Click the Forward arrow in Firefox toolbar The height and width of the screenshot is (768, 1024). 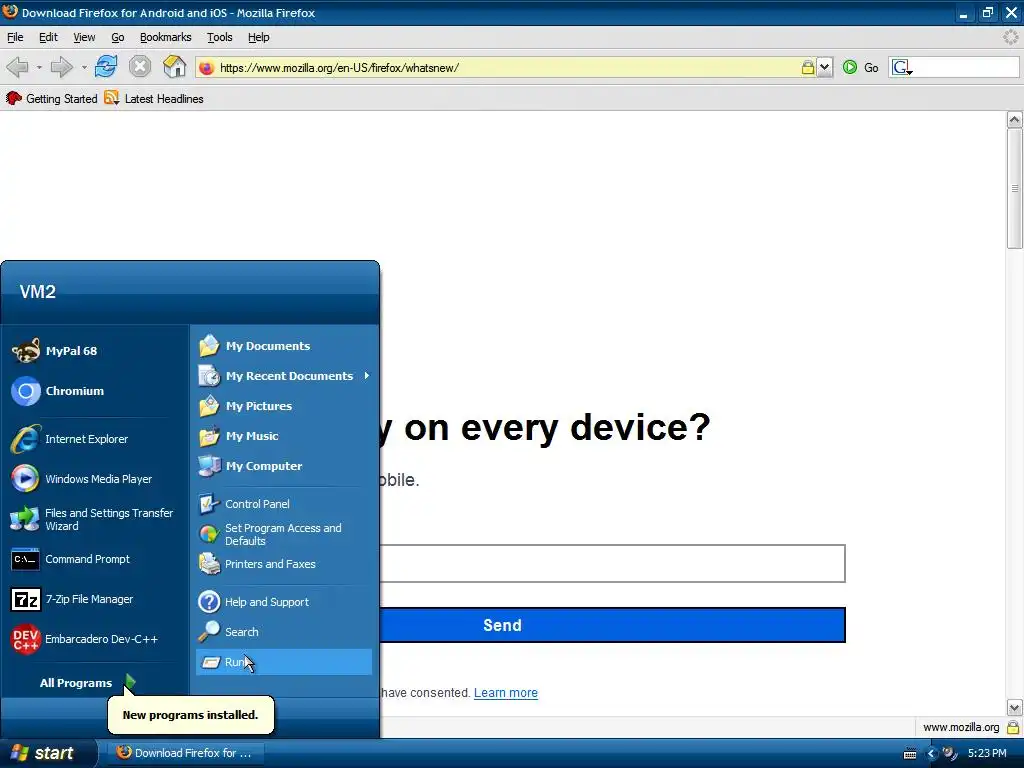[x=61, y=67]
